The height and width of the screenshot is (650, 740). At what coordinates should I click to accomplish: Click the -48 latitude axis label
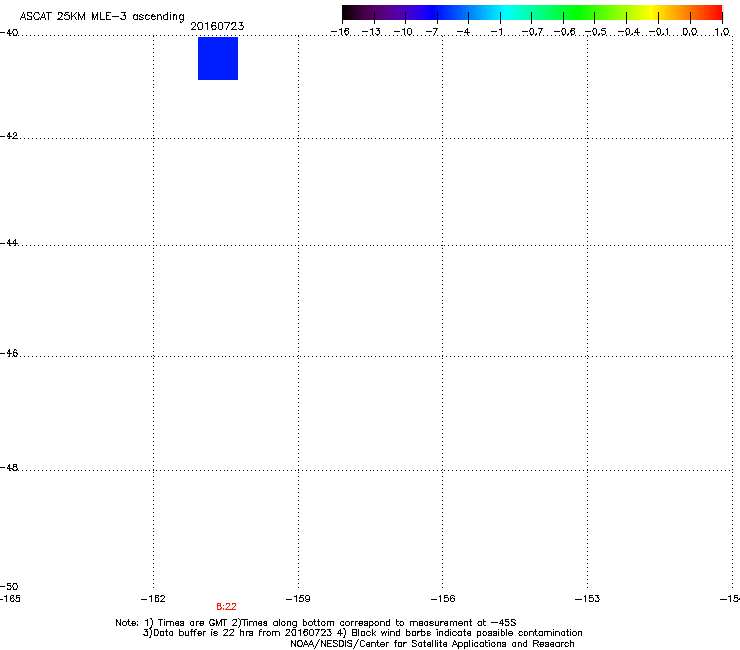pos(9,468)
